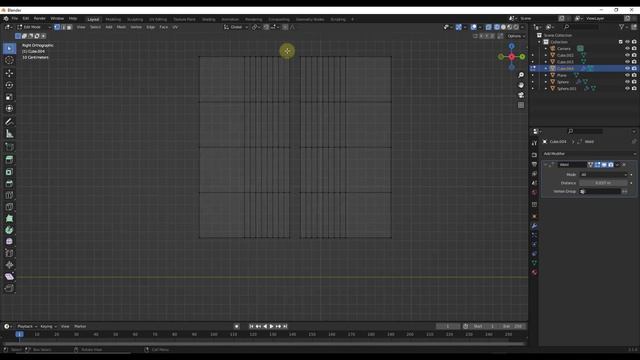Jump to the first frame

[x=251, y=327]
